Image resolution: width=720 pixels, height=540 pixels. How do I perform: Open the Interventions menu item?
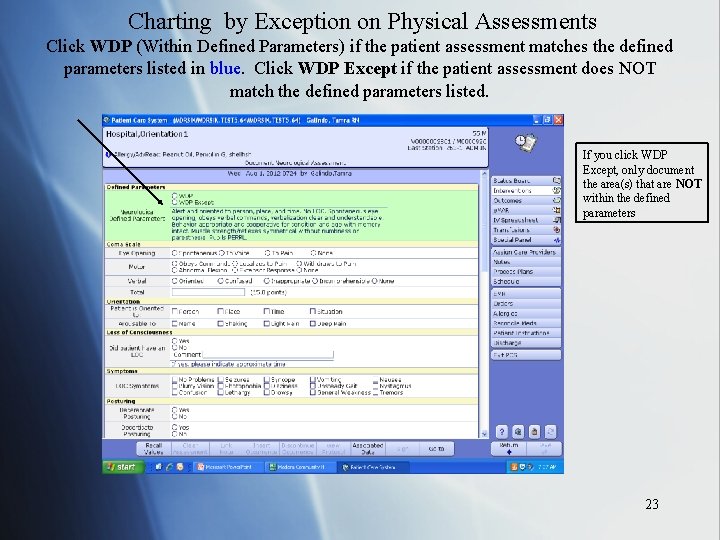pyautogui.click(x=526, y=191)
